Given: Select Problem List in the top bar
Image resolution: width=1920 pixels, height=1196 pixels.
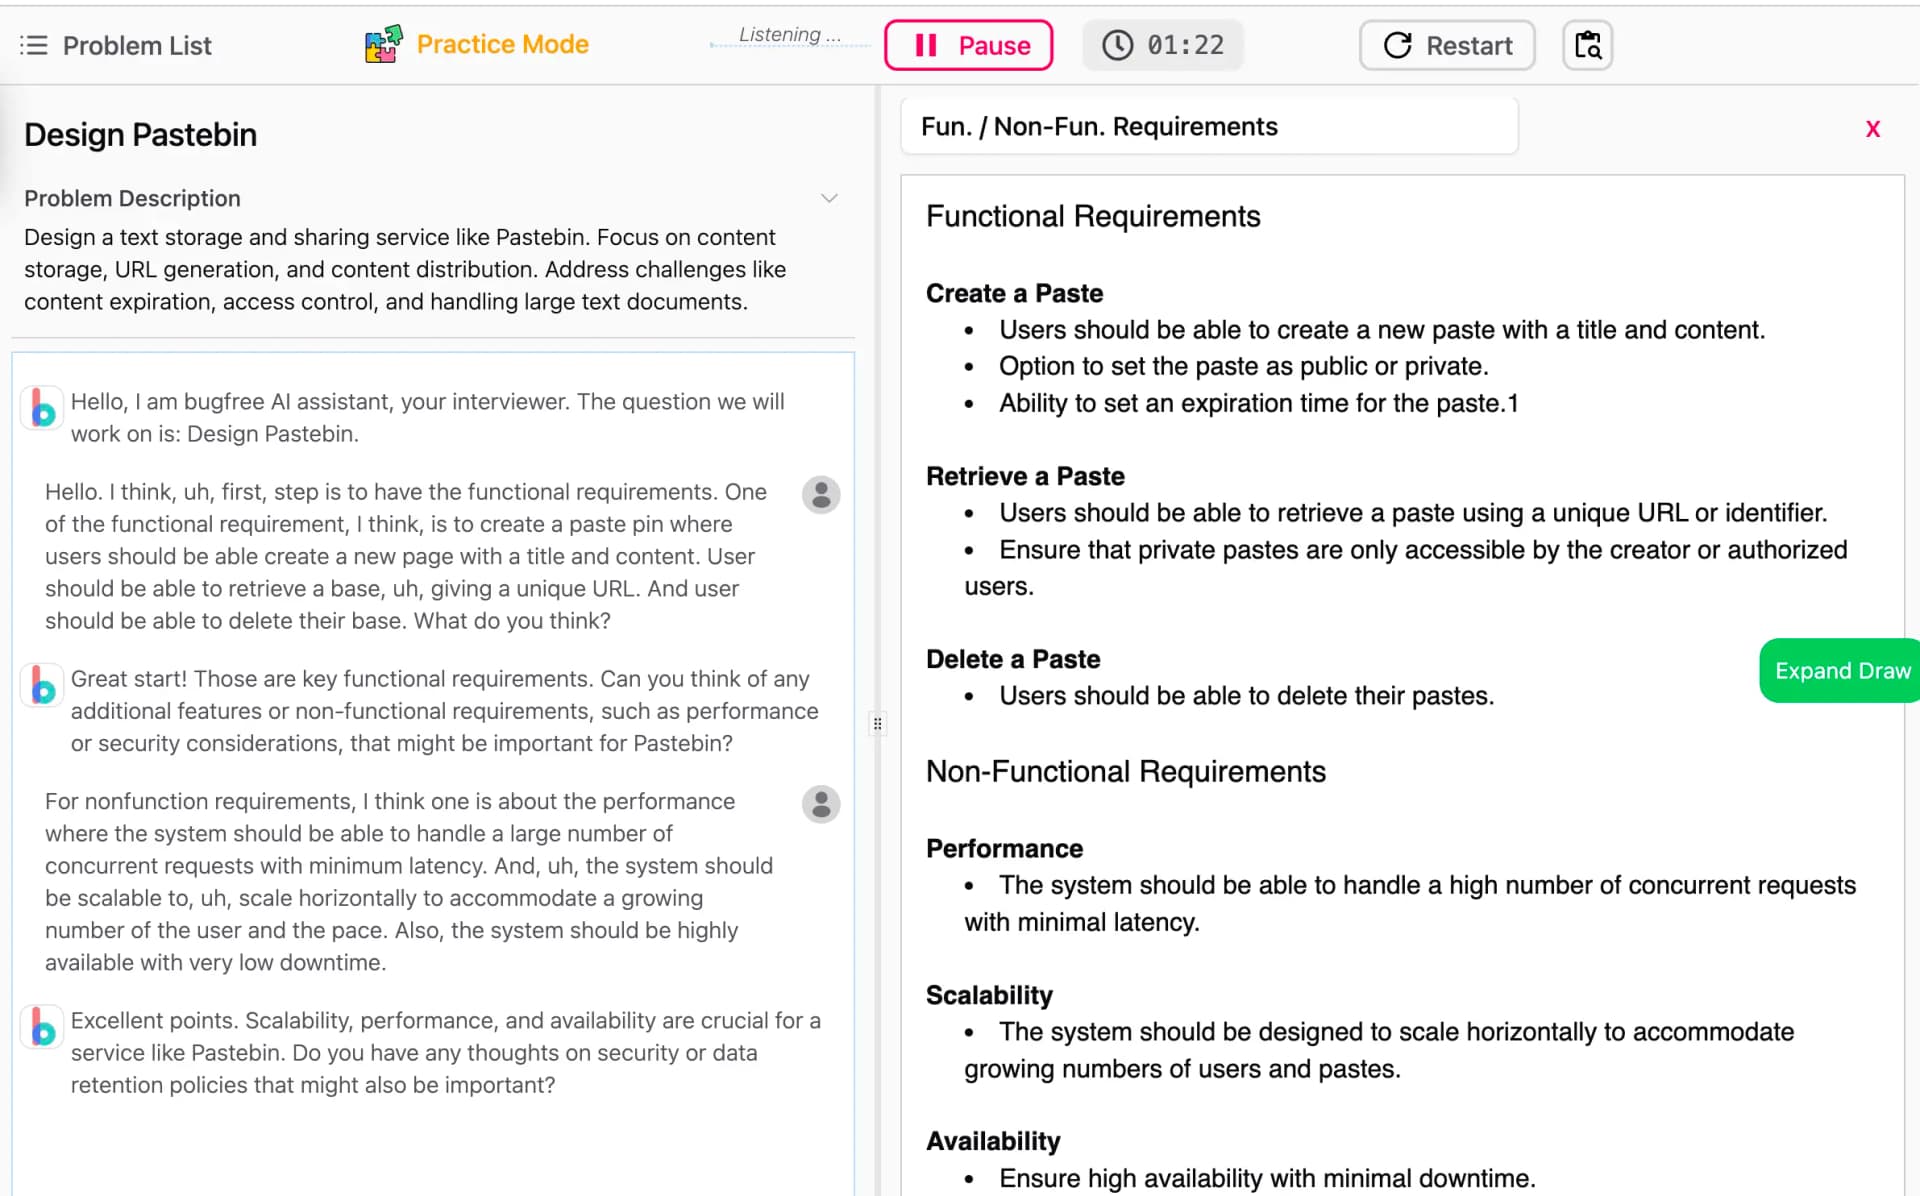Looking at the screenshot, I should (x=137, y=45).
